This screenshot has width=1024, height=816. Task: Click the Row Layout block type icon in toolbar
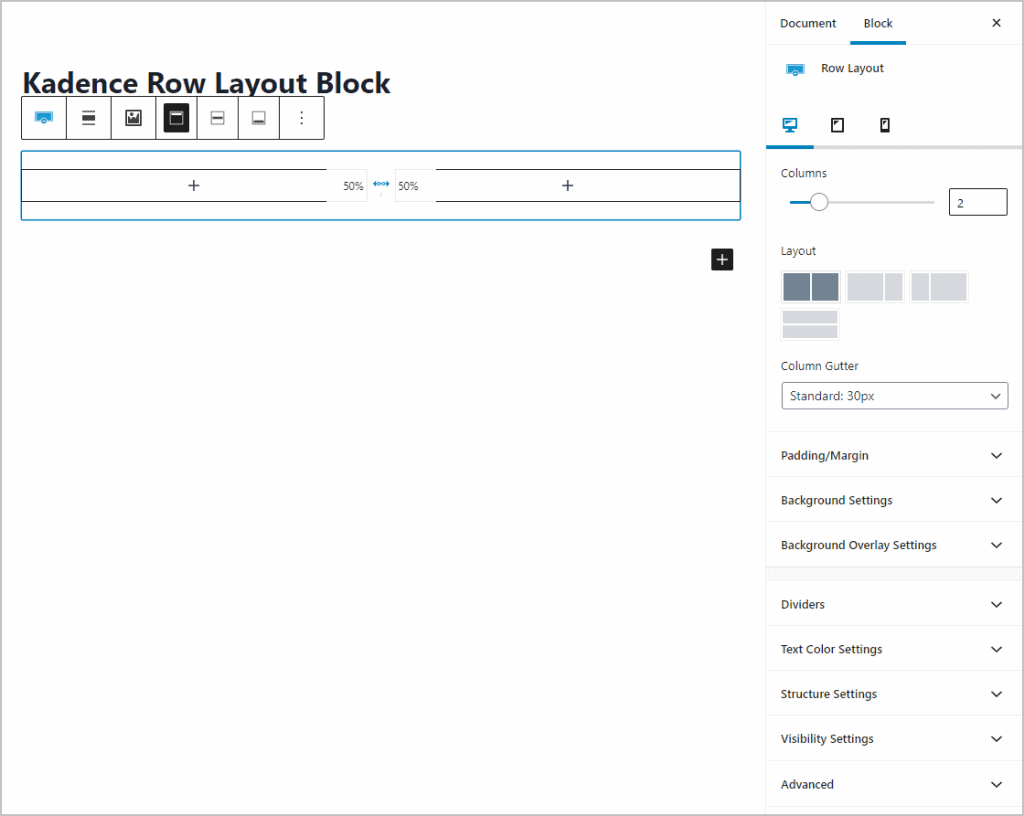pos(43,118)
